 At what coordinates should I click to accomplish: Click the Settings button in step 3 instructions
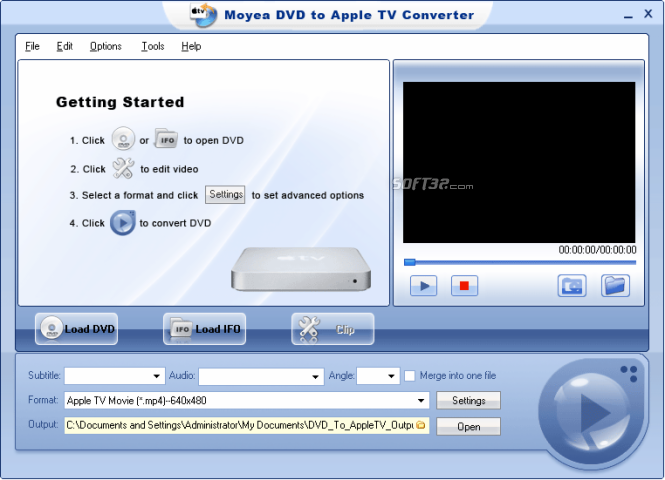(x=225, y=195)
